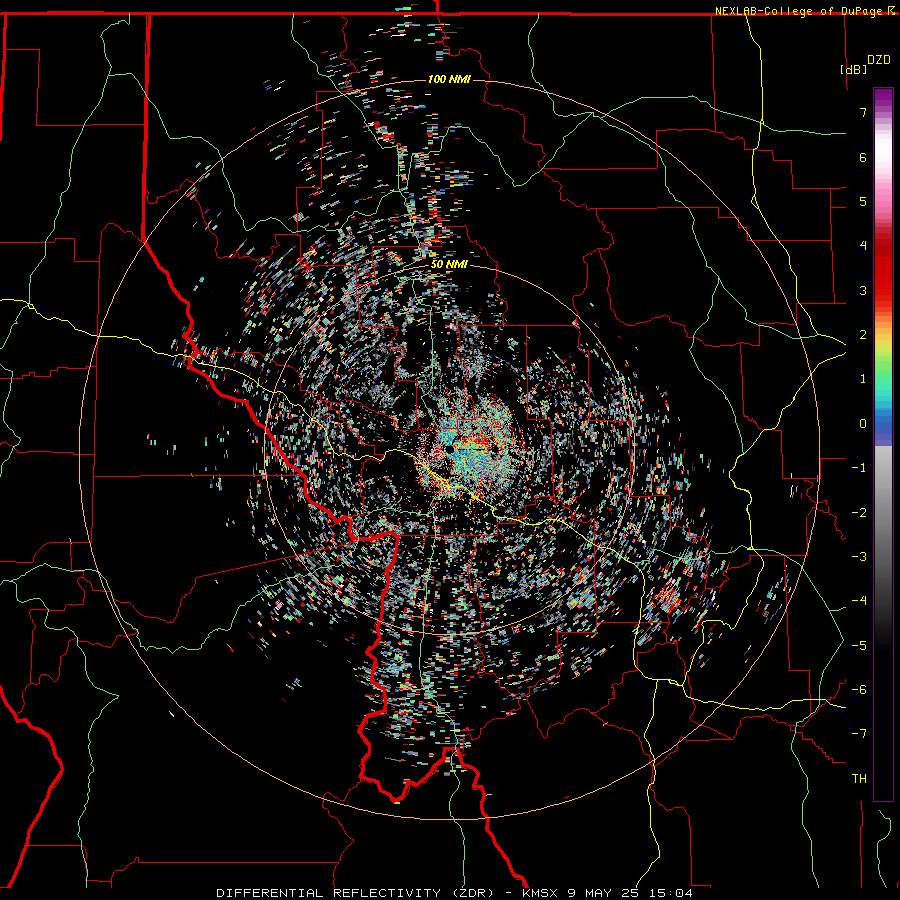Click the 100 NMI range ring label
Image resolution: width=900 pixels, height=900 pixels.
click(x=449, y=79)
